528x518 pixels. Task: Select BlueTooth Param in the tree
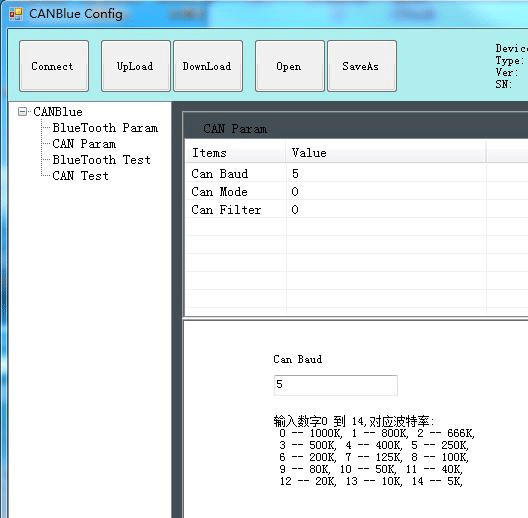coord(105,128)
